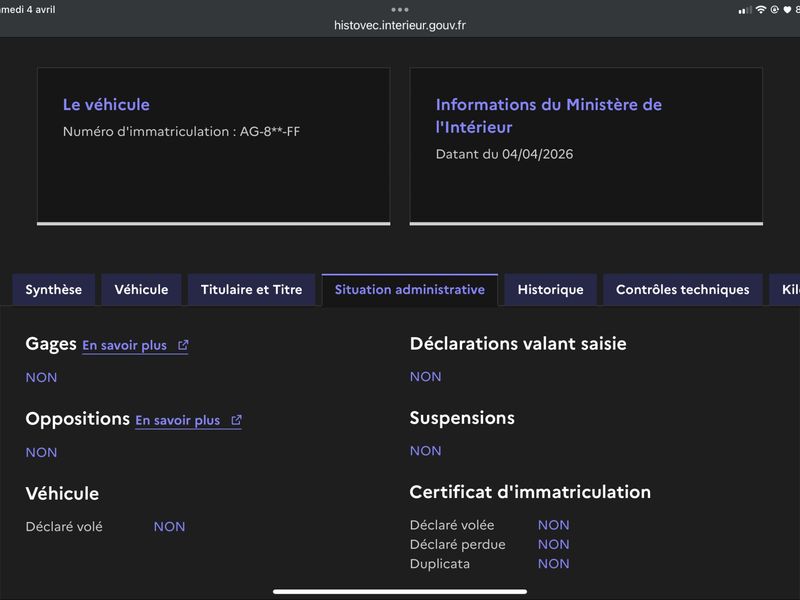Screen dimensions: 800x600
Task: Select the Titulaire et Titre tab
Action: pos(251,290)
